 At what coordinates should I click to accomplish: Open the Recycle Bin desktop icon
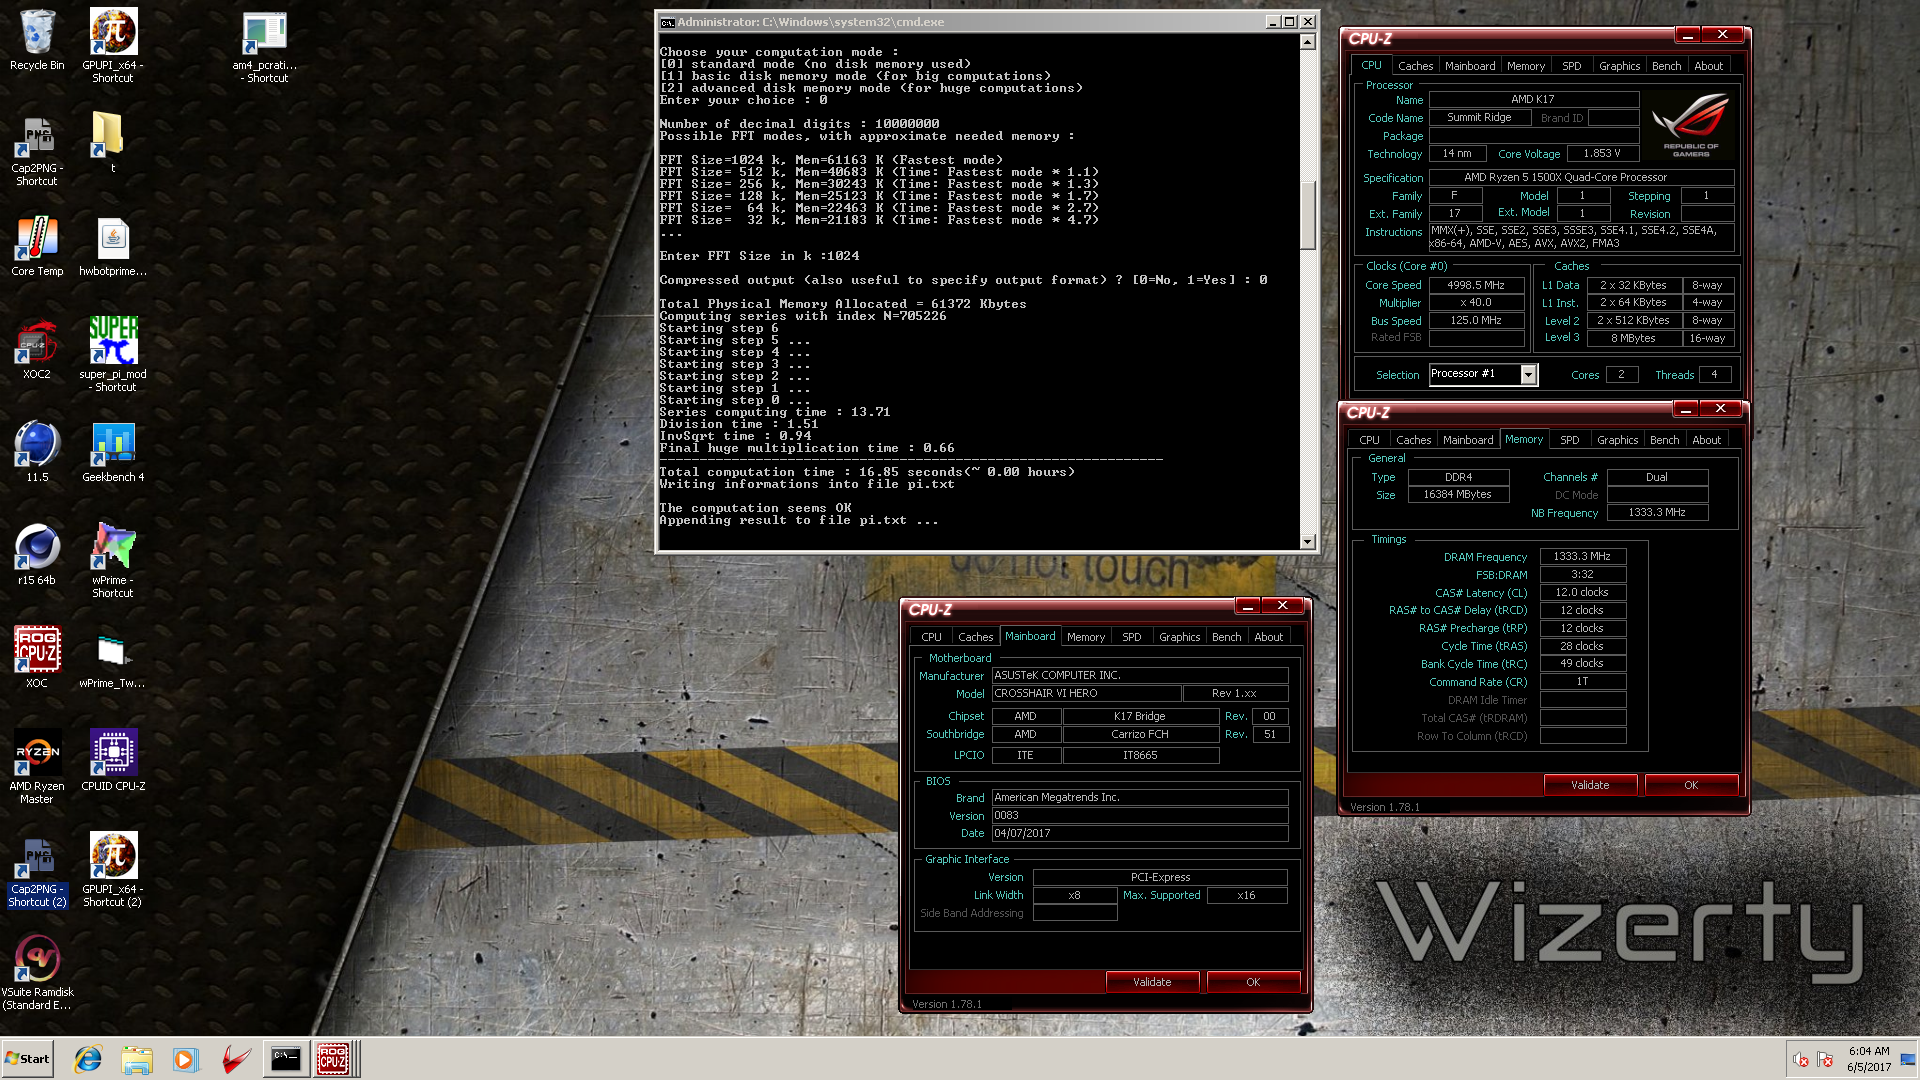[x=37, y=40]
